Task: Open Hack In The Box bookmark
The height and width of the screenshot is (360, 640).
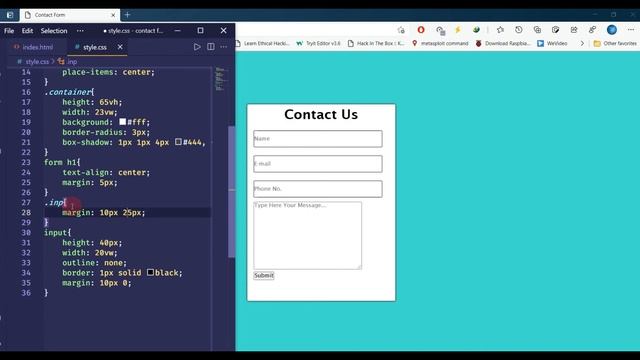Action: pos(376,43)
